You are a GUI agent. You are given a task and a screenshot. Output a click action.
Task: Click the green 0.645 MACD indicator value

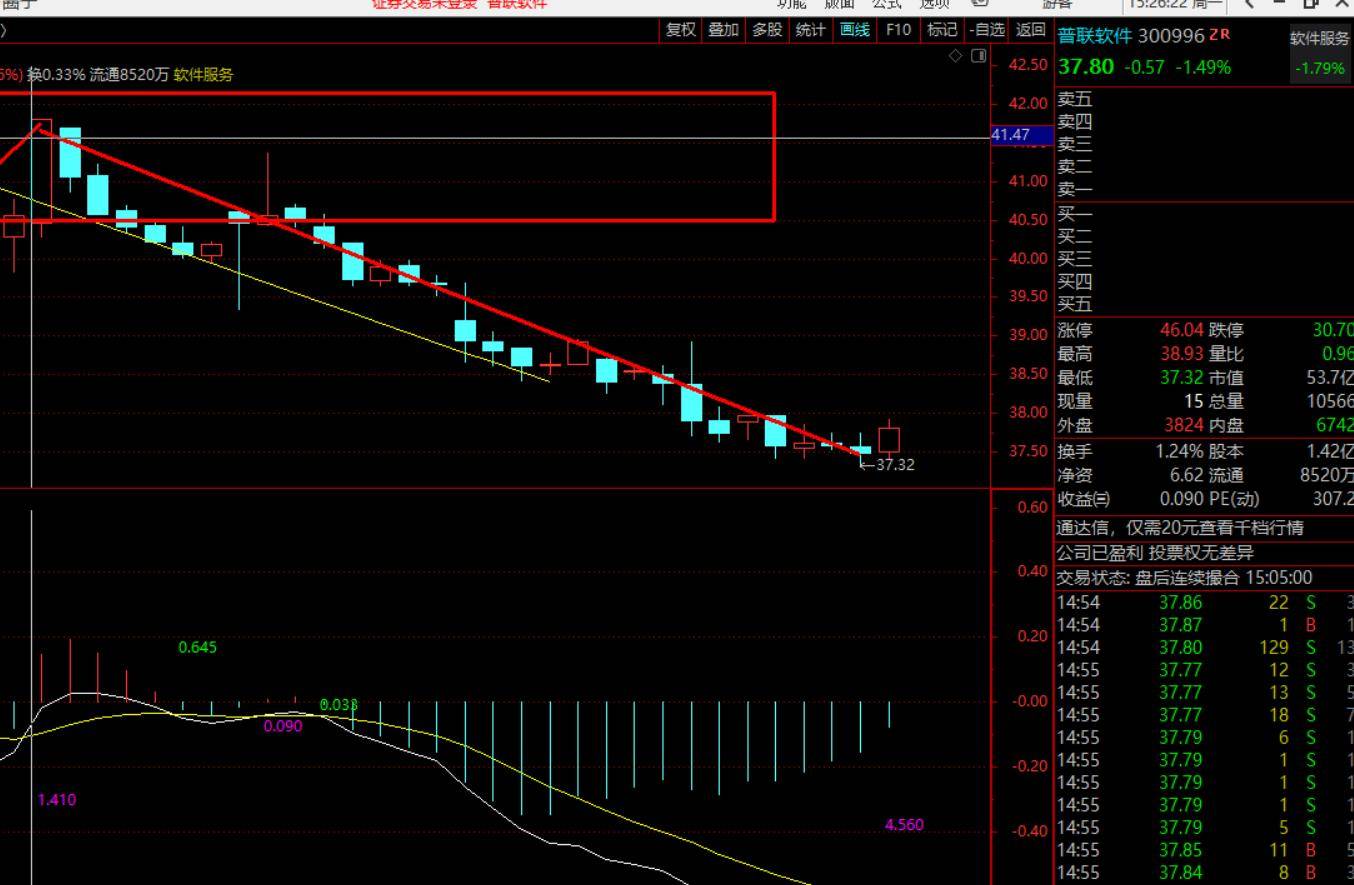pyautogui.click(x=197, y=648)
